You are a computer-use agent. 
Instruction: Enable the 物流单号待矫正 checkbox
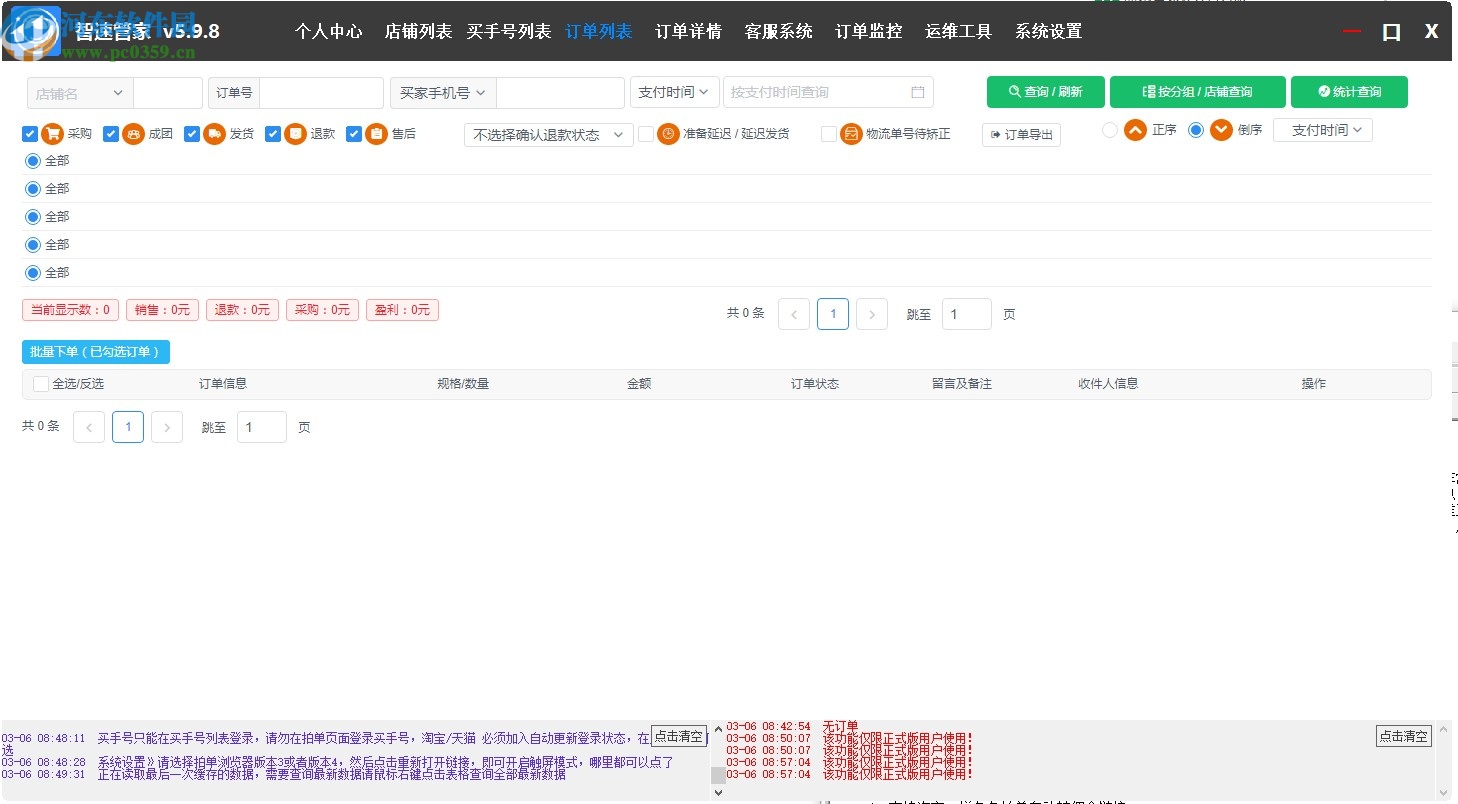tap(829, 134)
